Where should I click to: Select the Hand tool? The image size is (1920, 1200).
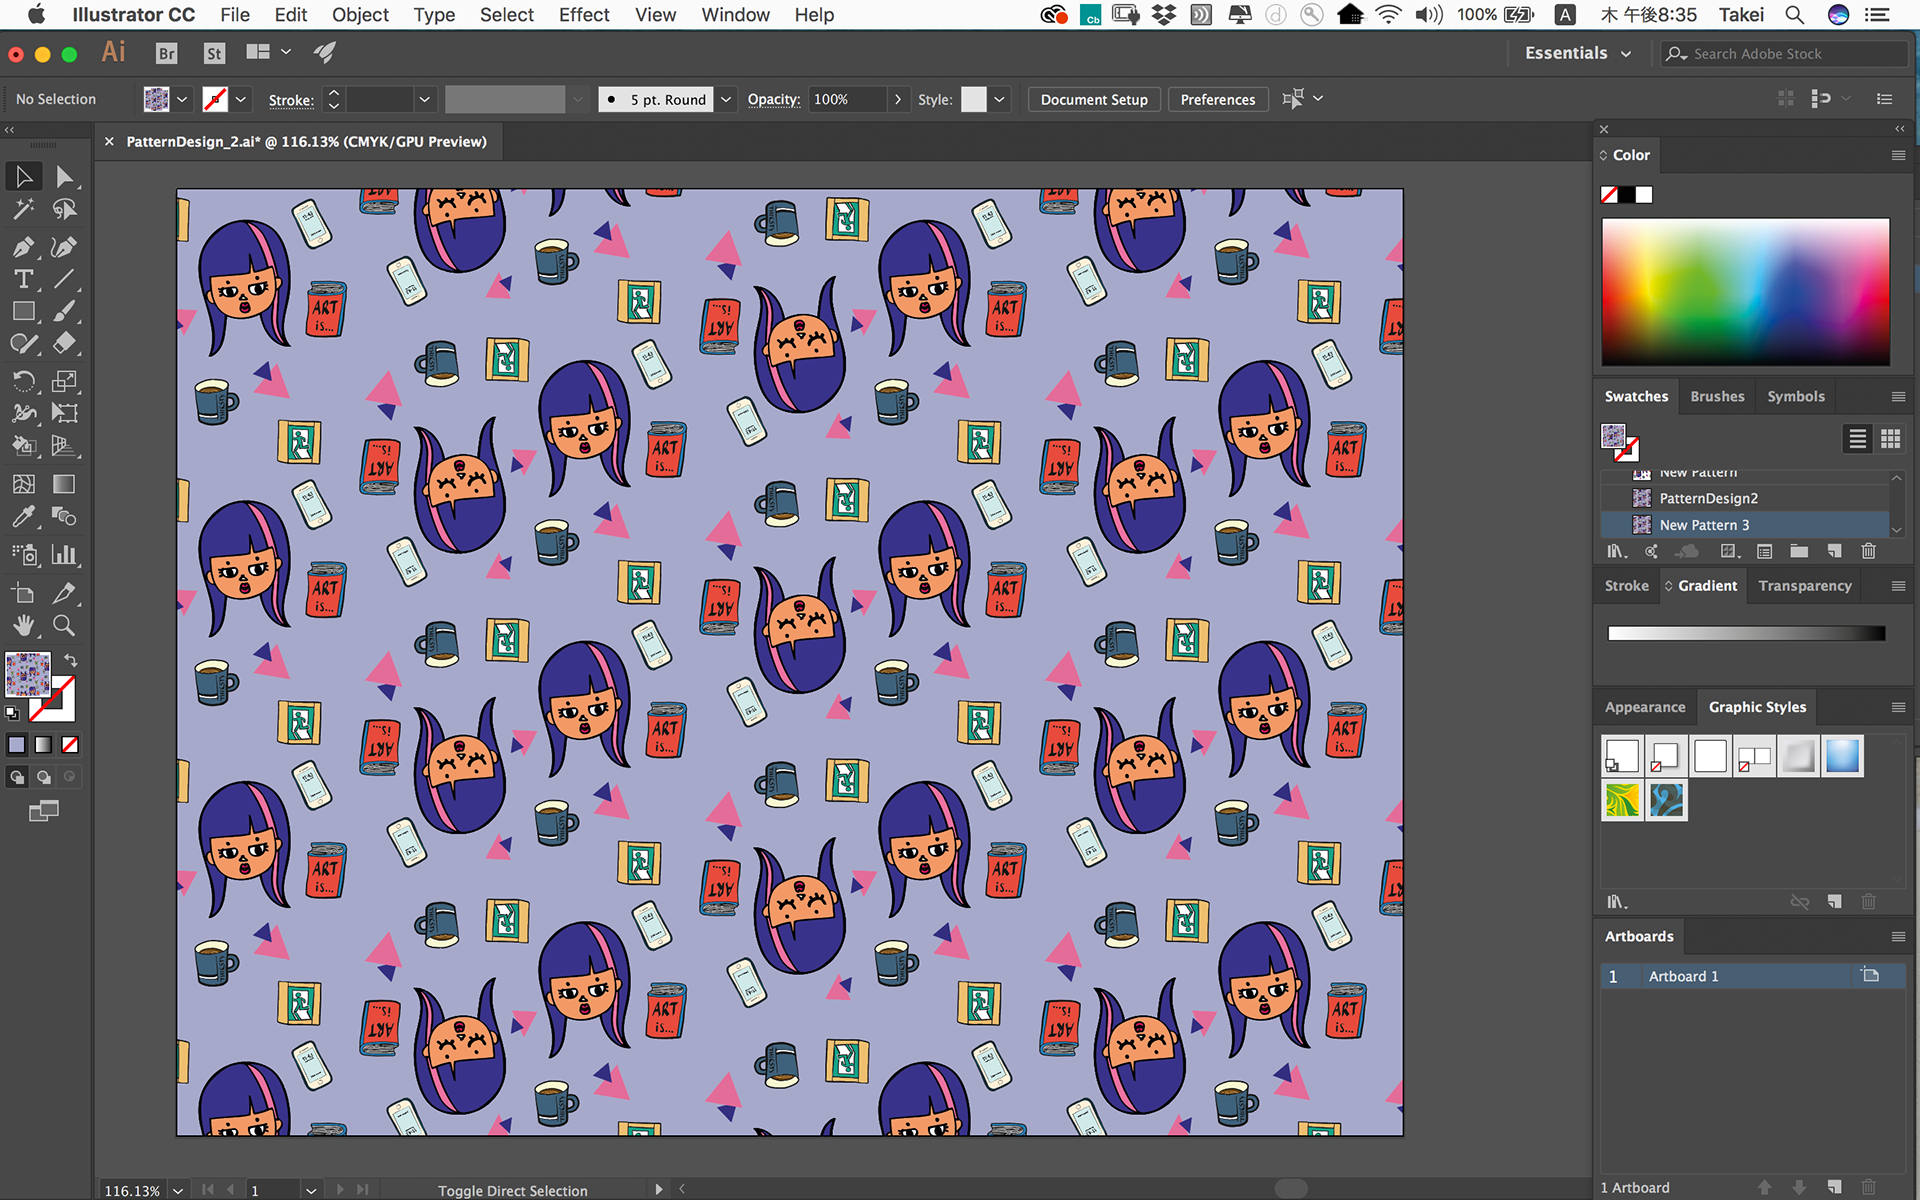pos(24,626)
